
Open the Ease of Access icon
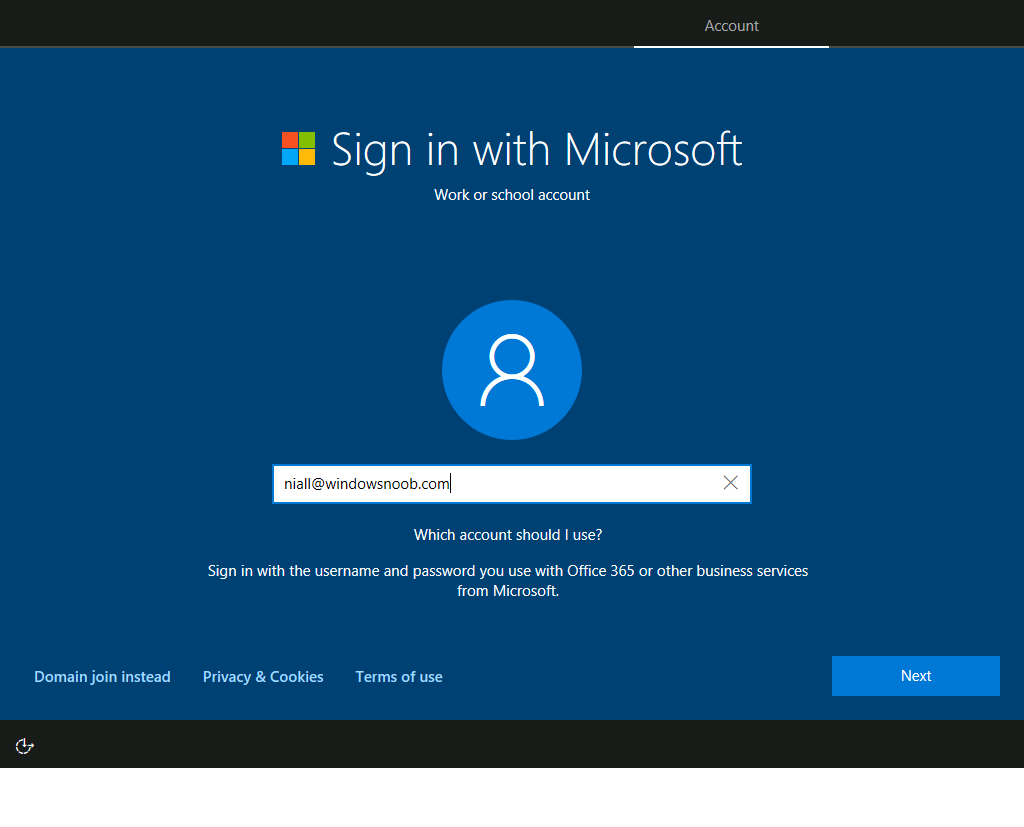(24, 745)
